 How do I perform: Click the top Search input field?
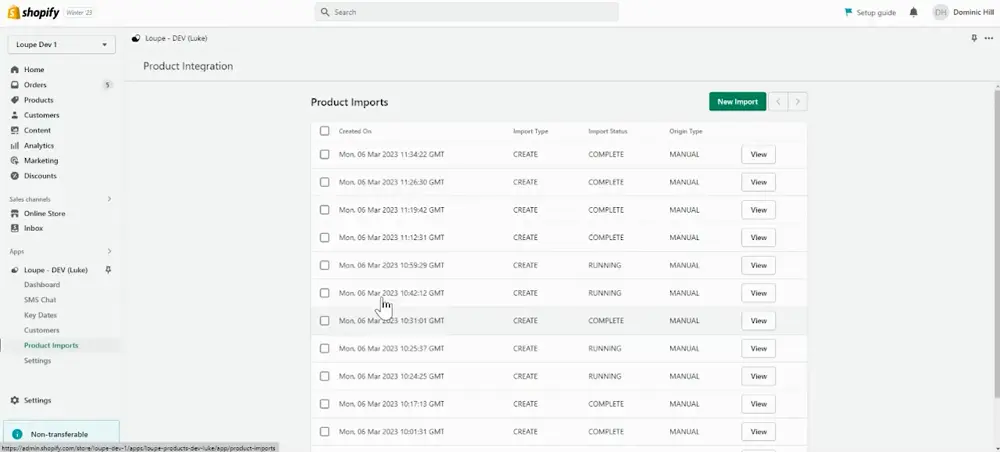[466, 12]
